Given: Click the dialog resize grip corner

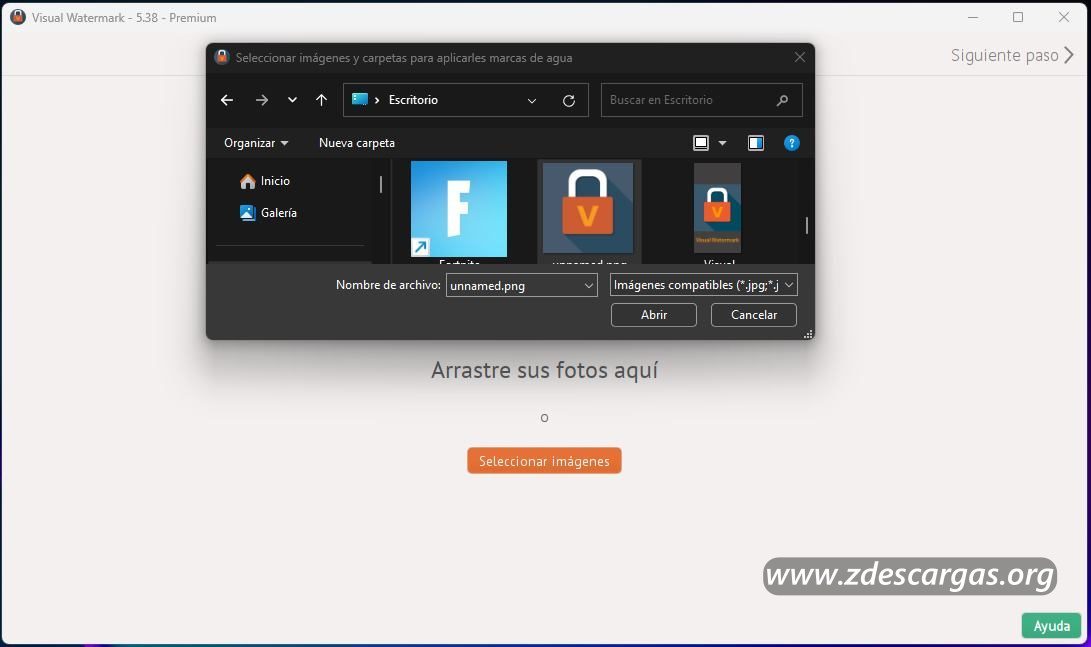Looking at the screenshot, I should (808, 335).
